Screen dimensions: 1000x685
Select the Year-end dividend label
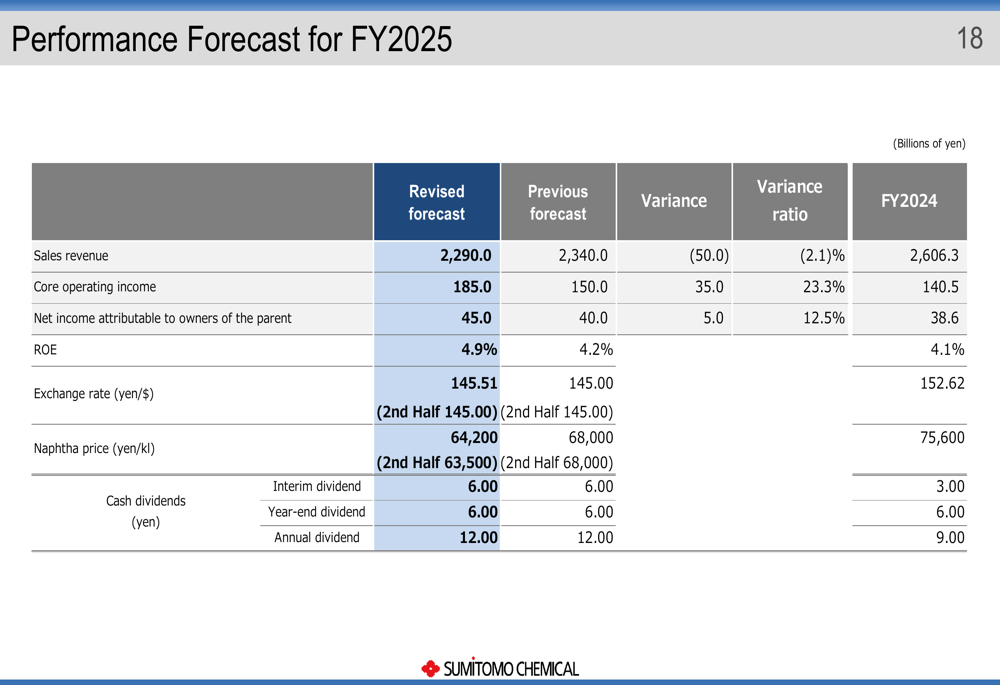pos(316,512)
